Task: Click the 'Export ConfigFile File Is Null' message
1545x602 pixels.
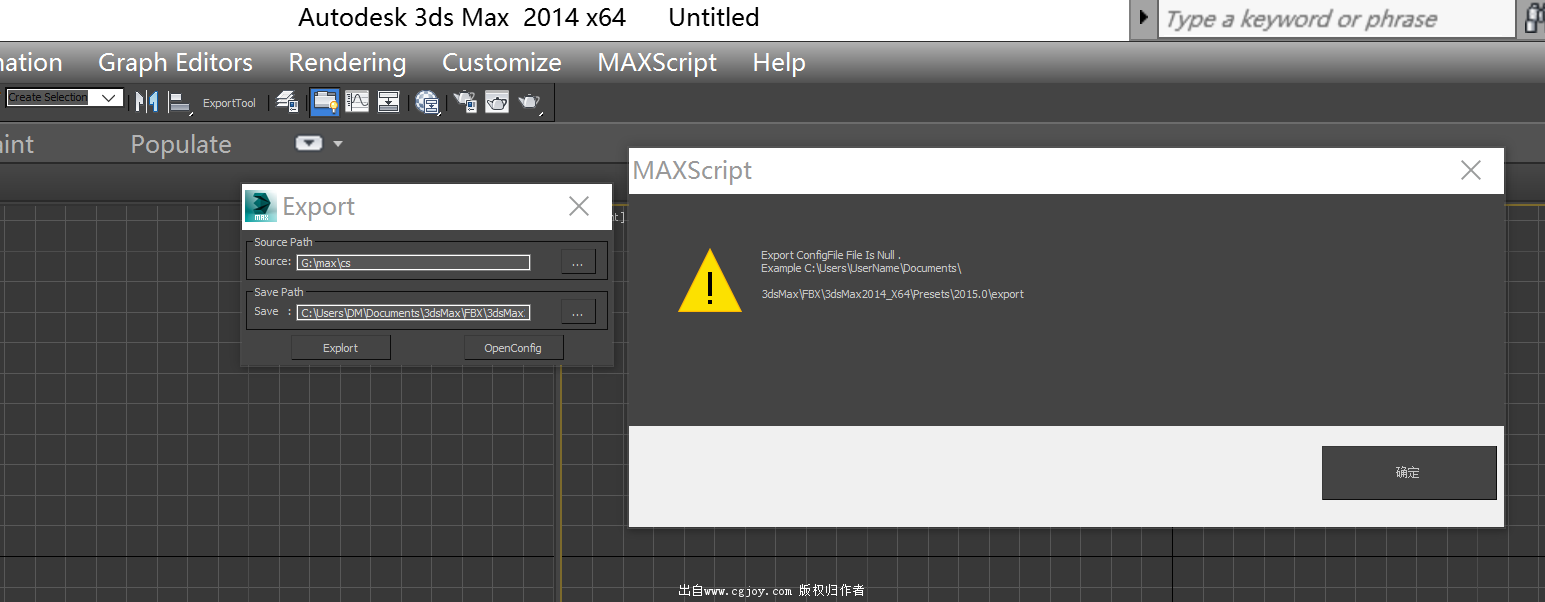Action: coord(831,255)
